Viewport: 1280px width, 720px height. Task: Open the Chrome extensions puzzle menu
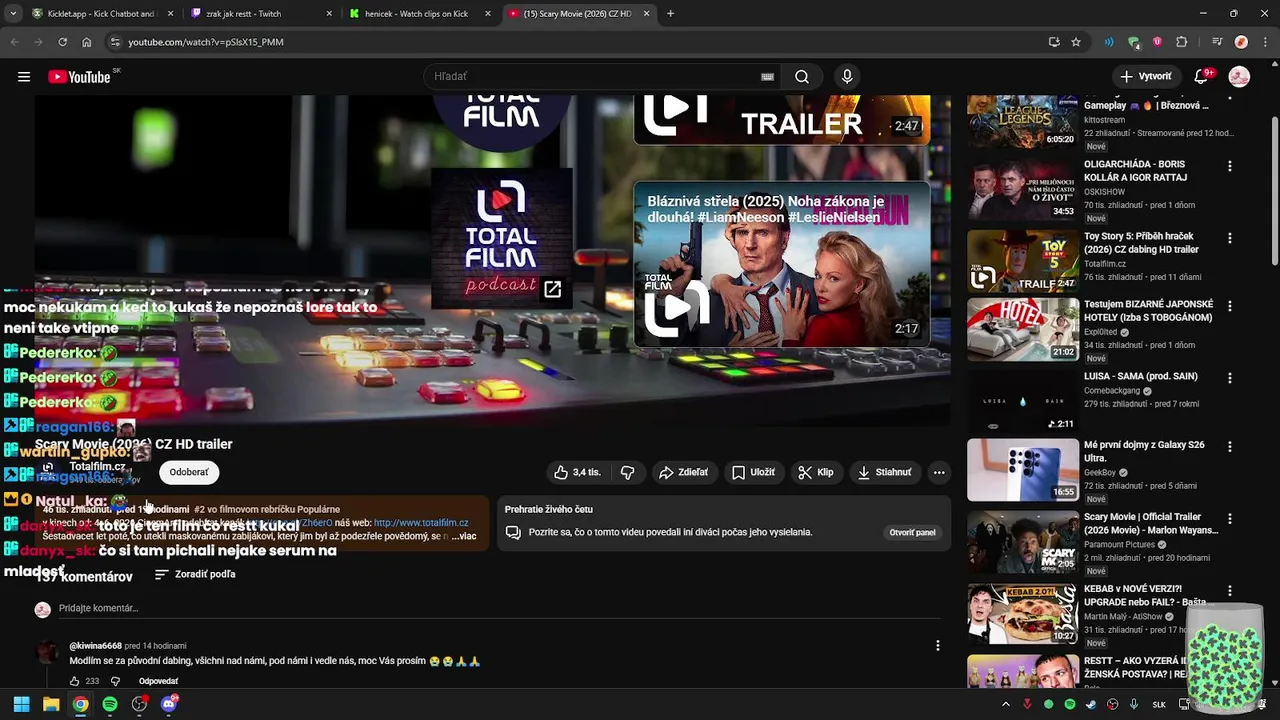[1181, 42]
